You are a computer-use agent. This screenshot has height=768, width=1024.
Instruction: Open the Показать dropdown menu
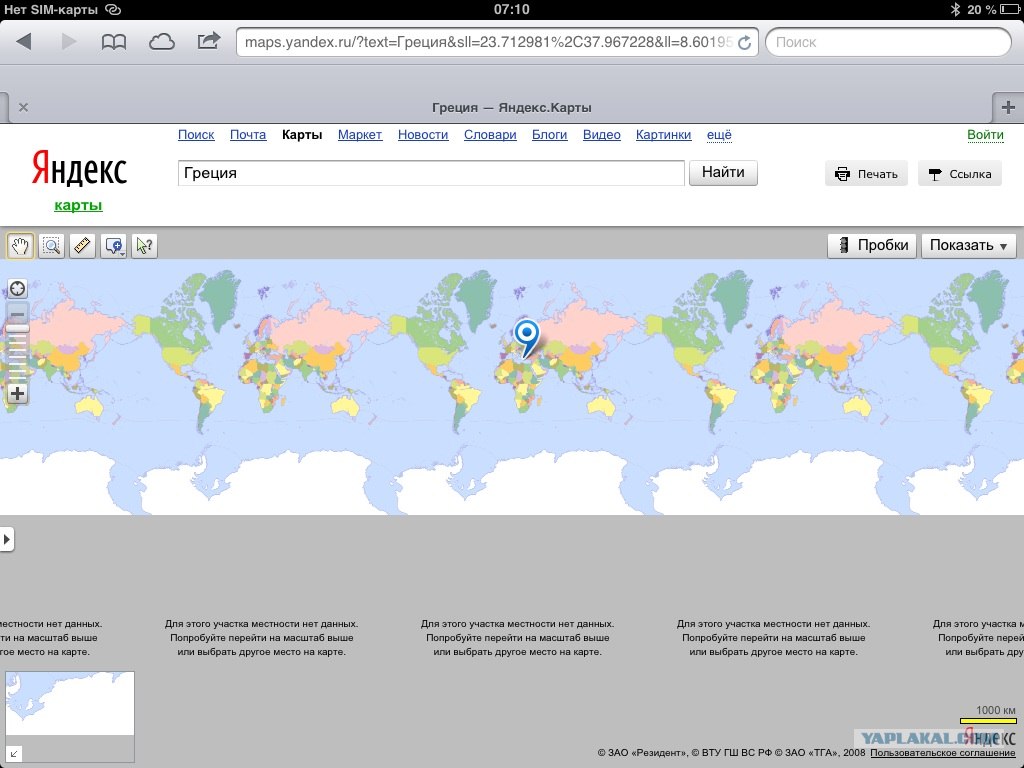click(968, 245)
